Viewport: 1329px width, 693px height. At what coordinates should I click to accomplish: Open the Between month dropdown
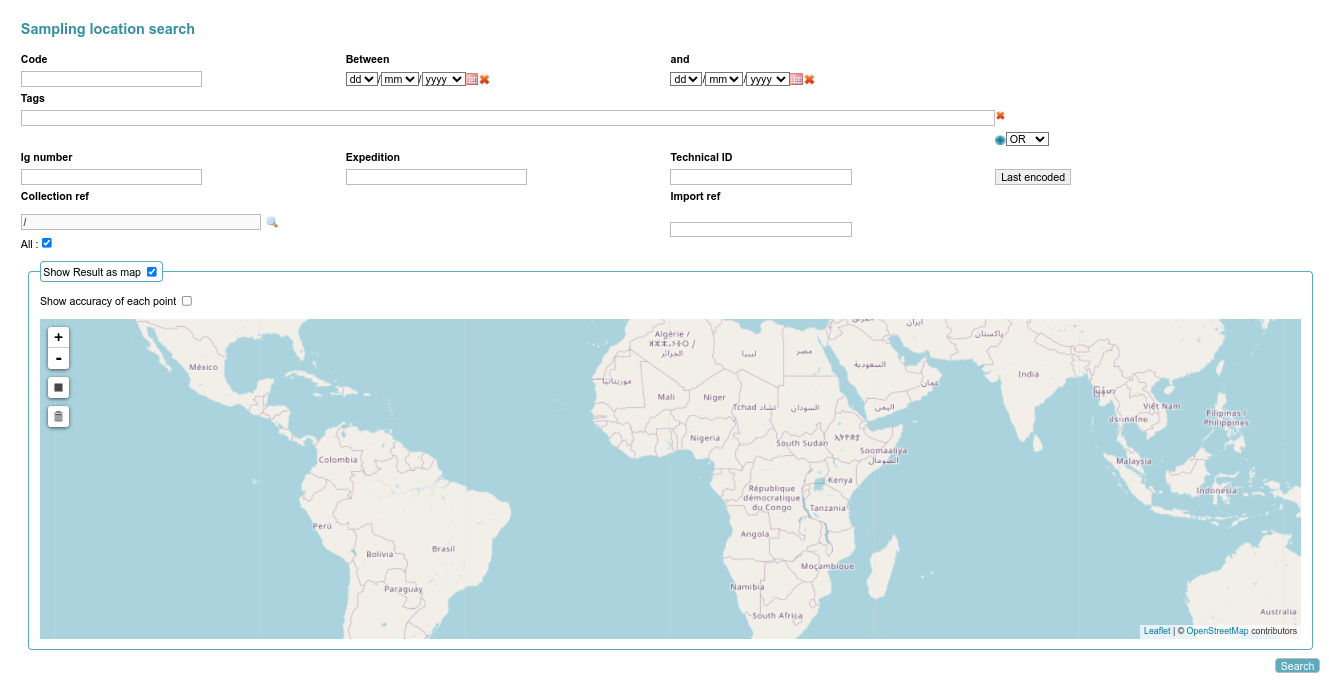(x=399, y=79)
